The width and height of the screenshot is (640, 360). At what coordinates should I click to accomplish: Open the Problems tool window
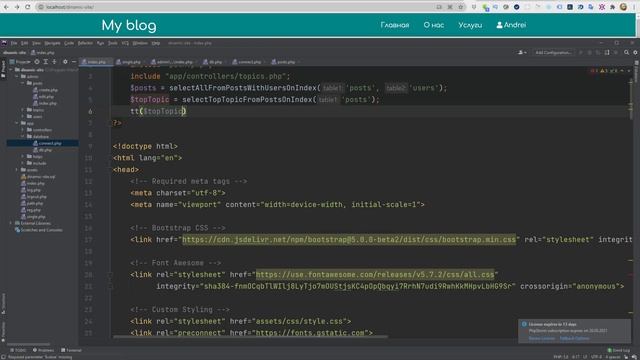coord(43,350)
